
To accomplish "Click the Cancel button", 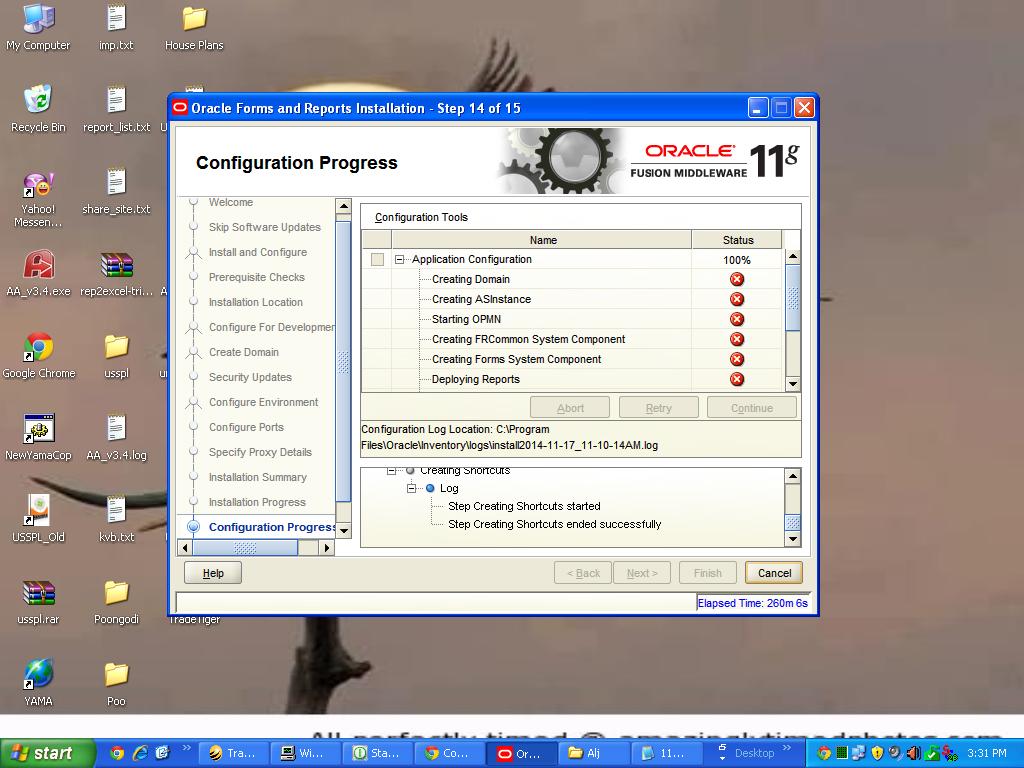I will point(774,573).
